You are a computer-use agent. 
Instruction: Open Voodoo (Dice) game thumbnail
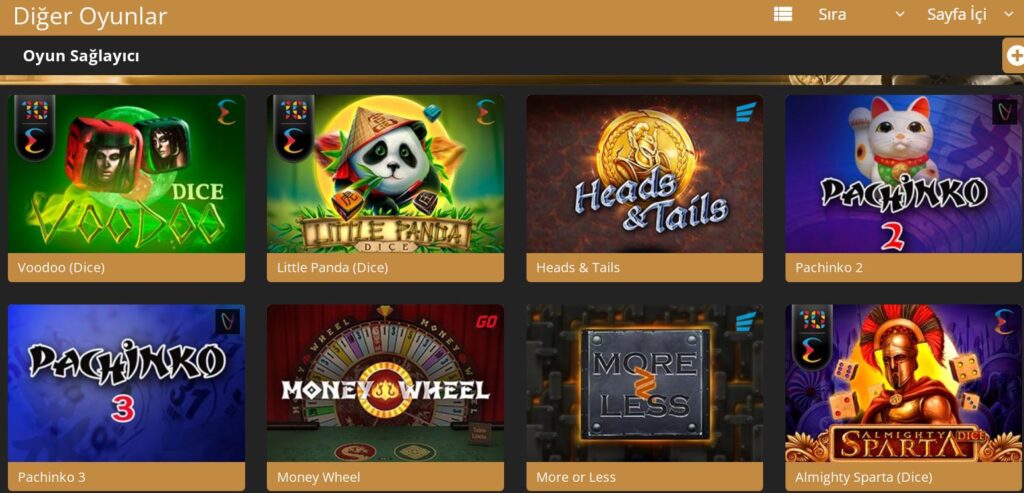(x=126, y=174)
